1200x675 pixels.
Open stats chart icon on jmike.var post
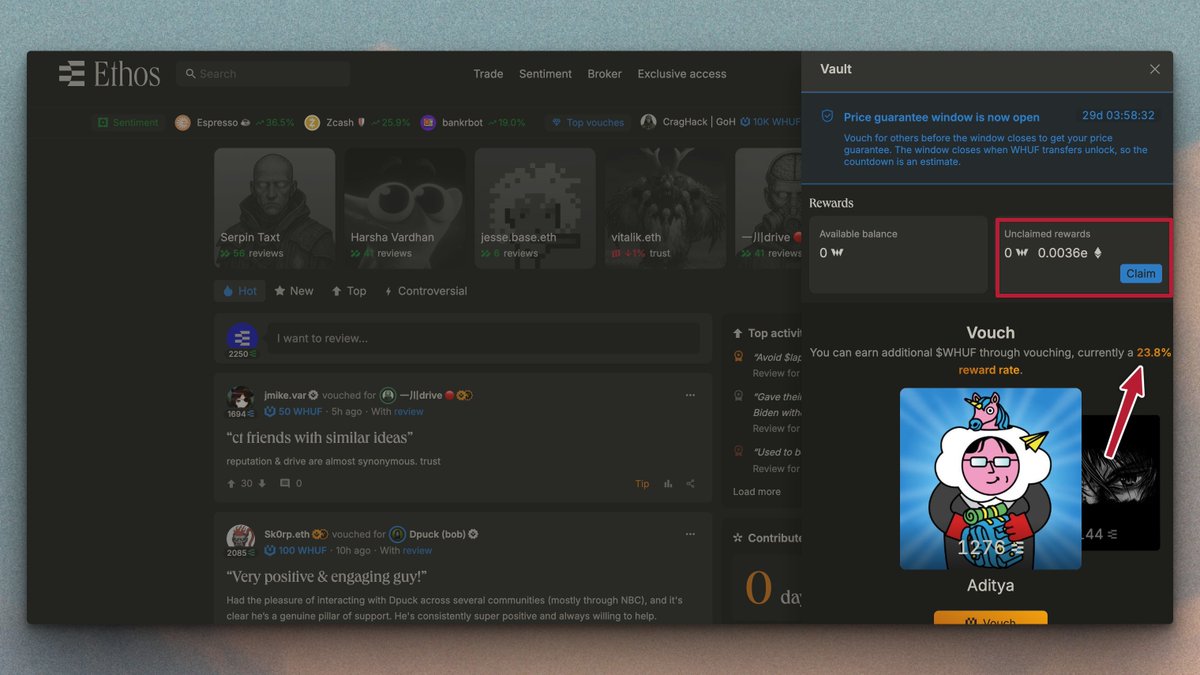(x=668, y=484)
